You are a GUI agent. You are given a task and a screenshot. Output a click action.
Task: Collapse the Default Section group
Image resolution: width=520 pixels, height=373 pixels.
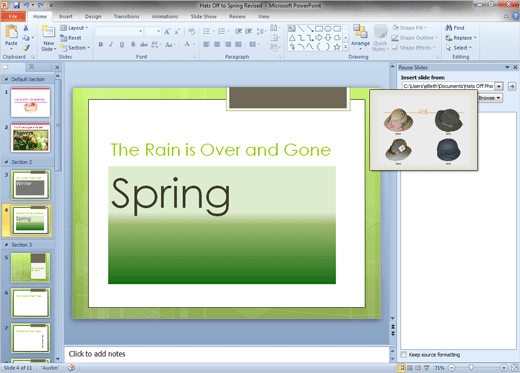pos(6,79)
